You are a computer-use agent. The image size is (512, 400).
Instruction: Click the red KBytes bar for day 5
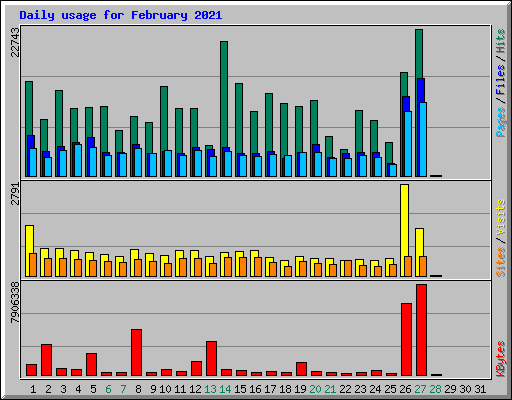91,364
